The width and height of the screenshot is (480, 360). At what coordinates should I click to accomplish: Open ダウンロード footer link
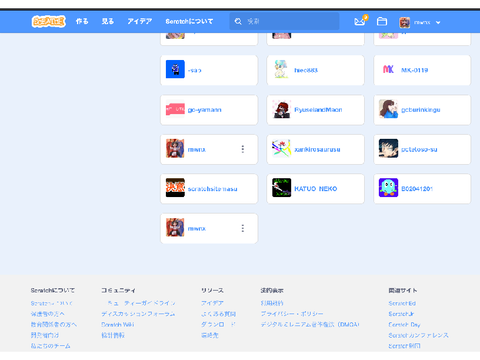[218, 324]
